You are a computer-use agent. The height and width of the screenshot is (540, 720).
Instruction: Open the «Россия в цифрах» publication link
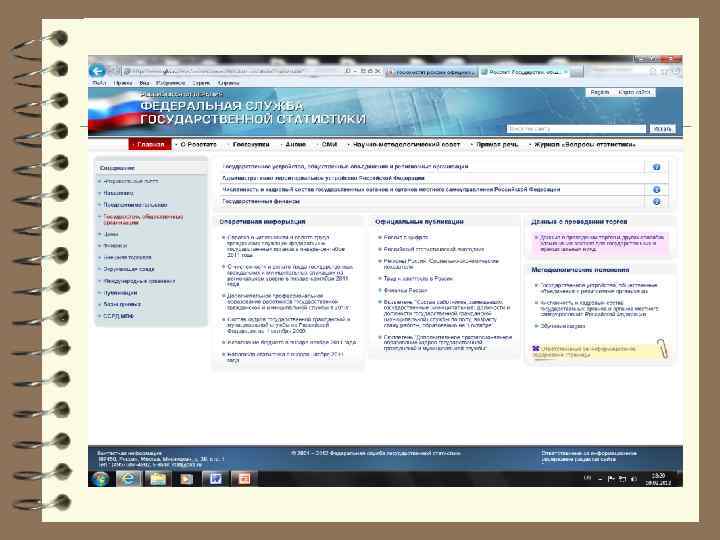click(x=405, y=237)
